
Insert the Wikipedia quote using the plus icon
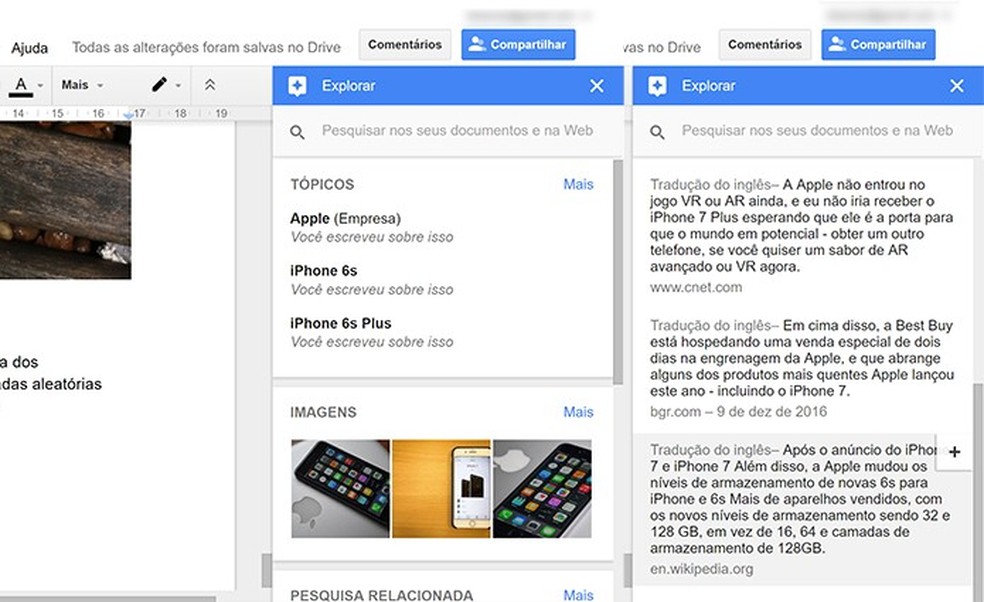pyautogui.click(x=953, y=452)
